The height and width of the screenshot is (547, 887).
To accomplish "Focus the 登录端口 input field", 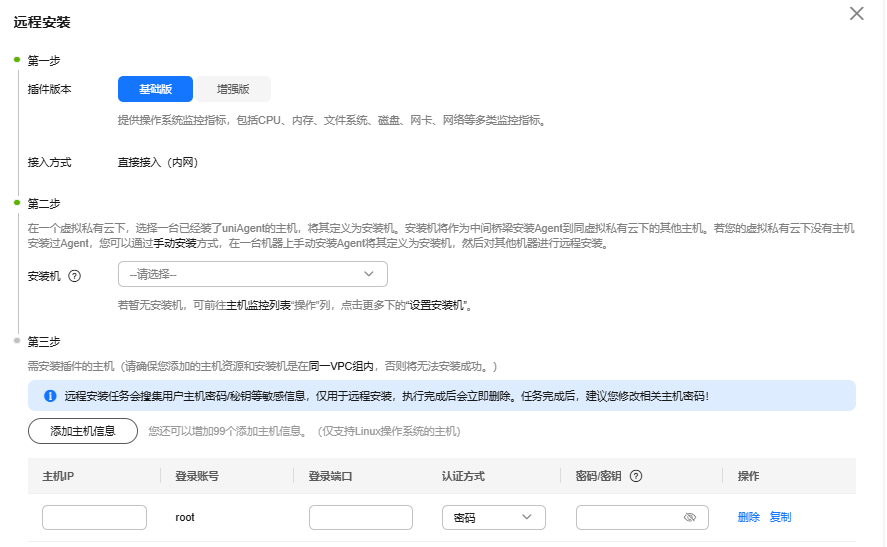I will (x=361, y=518).
